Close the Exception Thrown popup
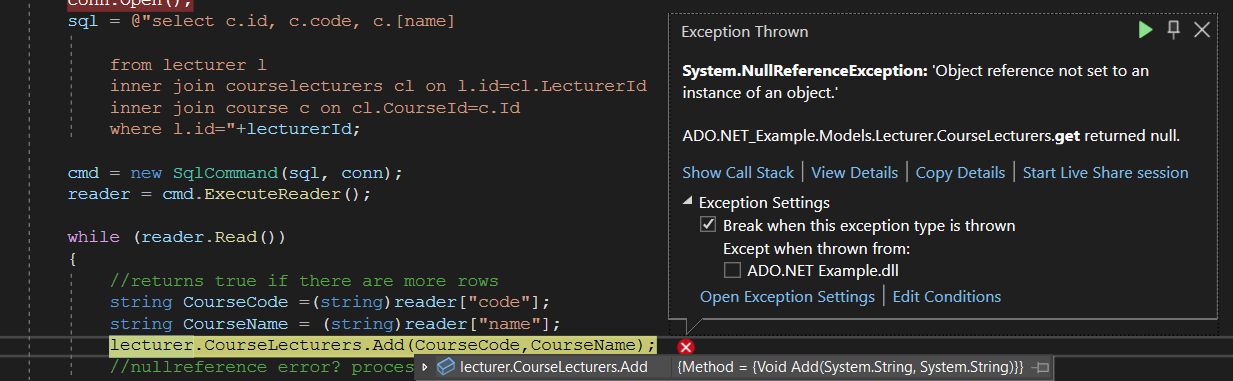The image size is (1233, 381). (1202, 31)
